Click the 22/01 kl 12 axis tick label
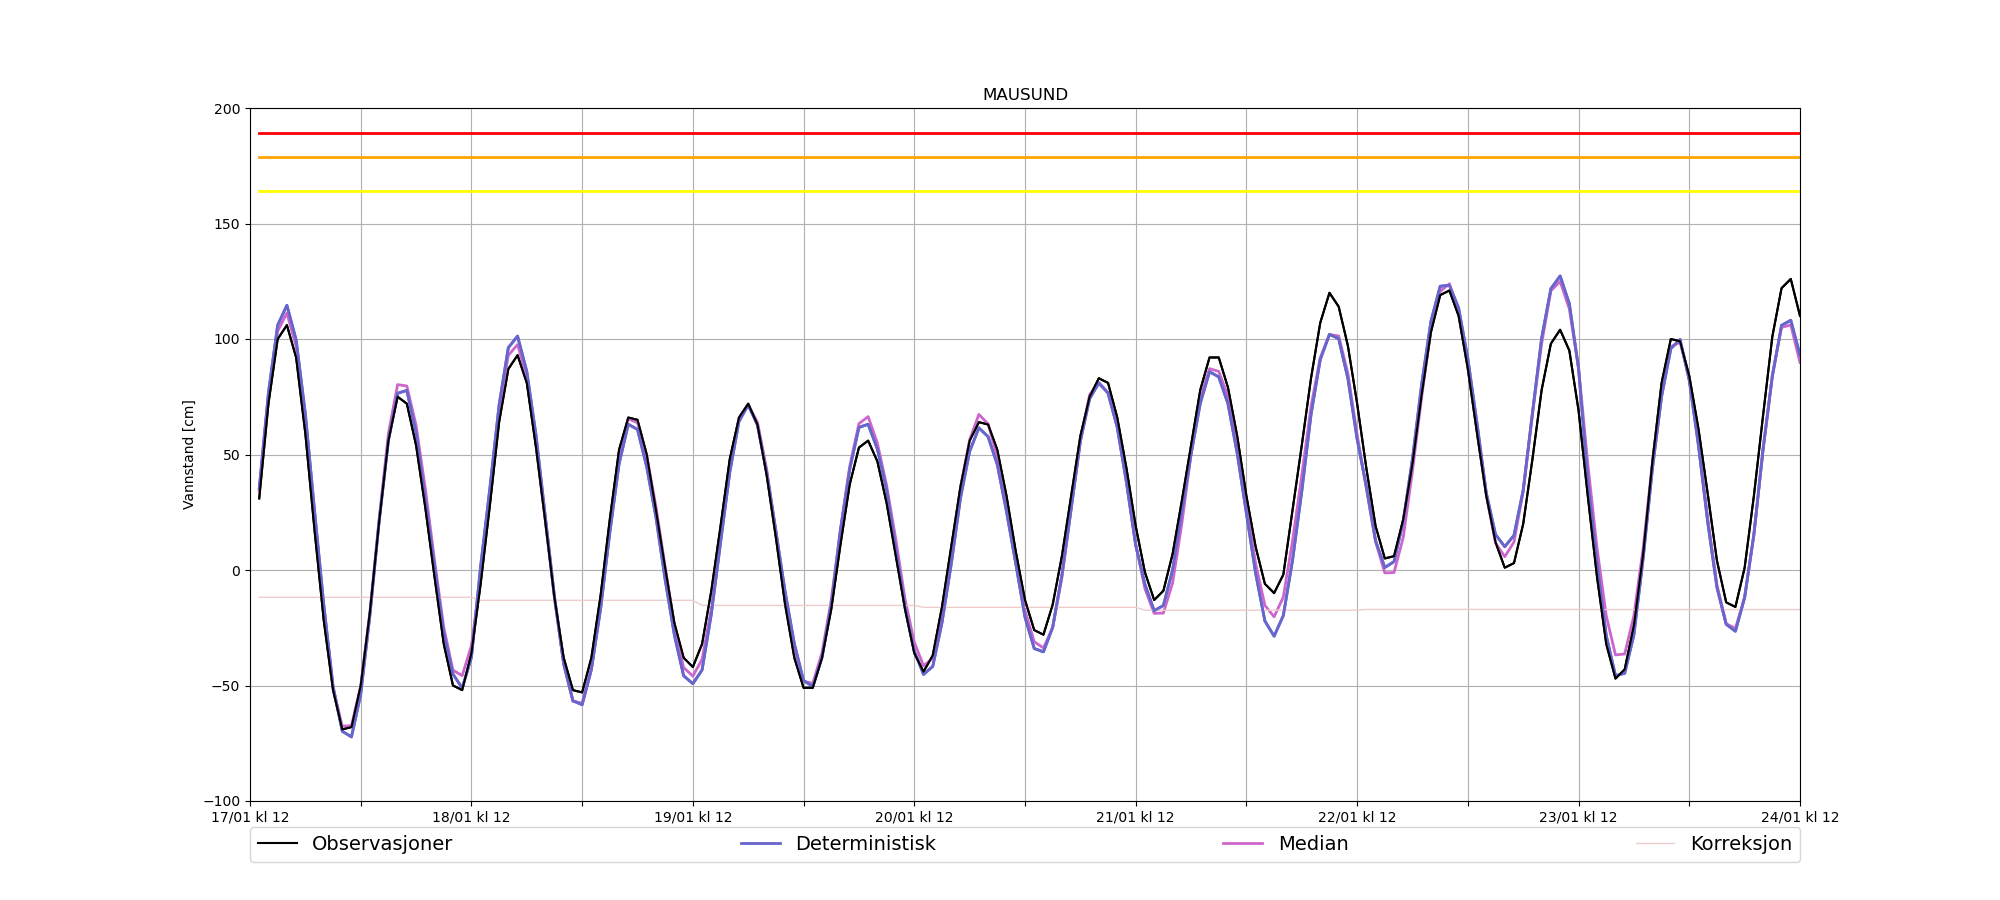Screen dimensions: 2000x900 pyautogui.click(x=1357, y=817)
